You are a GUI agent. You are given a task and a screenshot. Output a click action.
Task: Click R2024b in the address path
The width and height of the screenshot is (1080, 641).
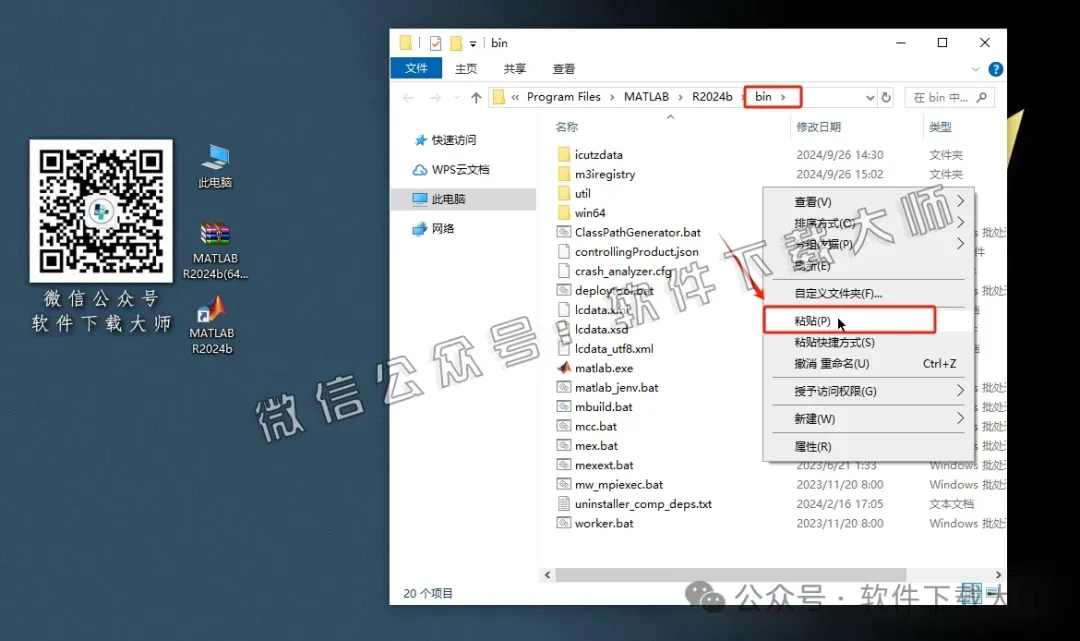point(712,97)
